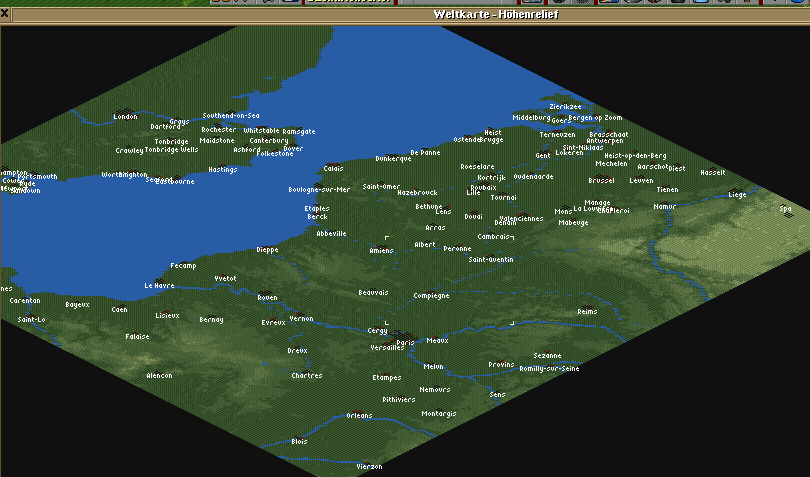
Task: Click the Hazebrouck town label
Action: [417, 193]
